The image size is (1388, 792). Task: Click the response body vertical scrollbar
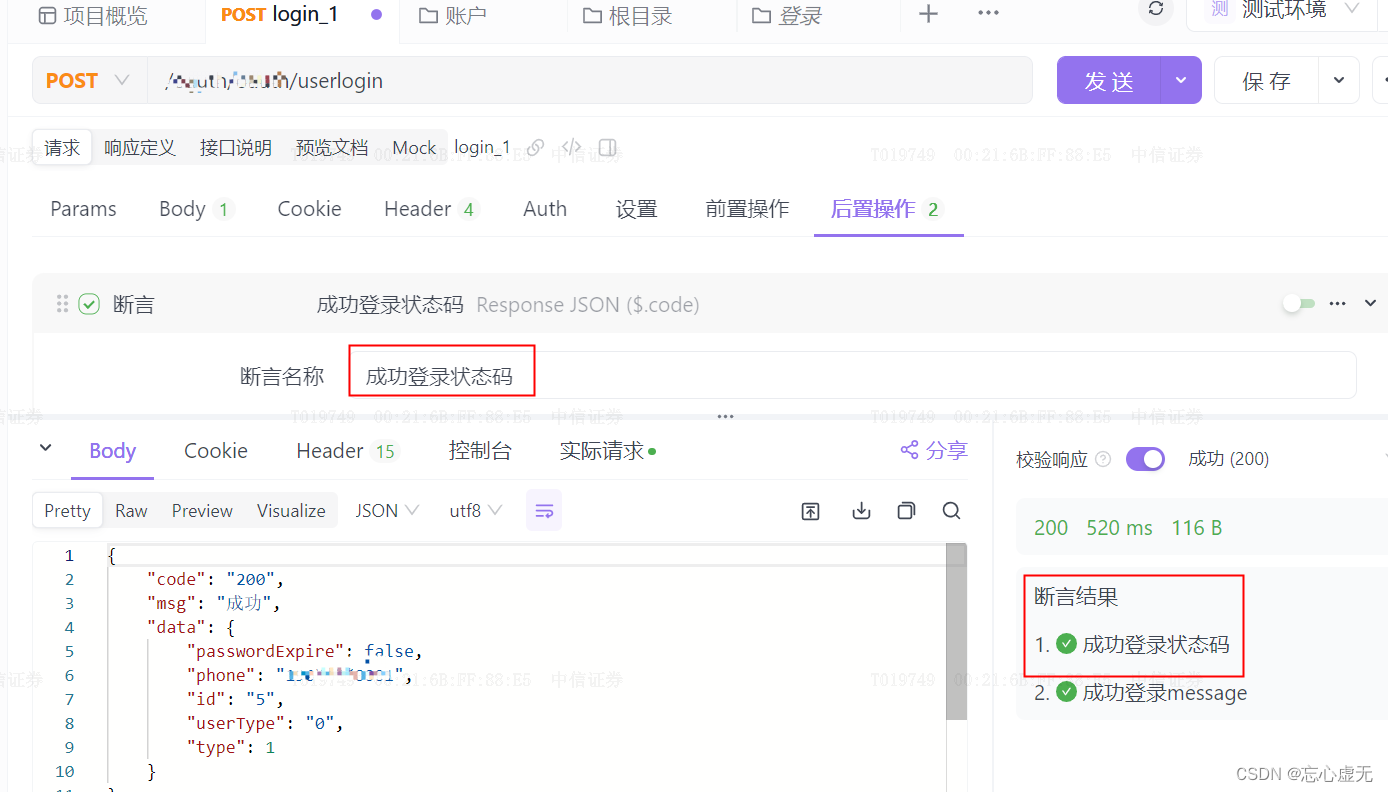pyautogui.click(x=957, y=631)
